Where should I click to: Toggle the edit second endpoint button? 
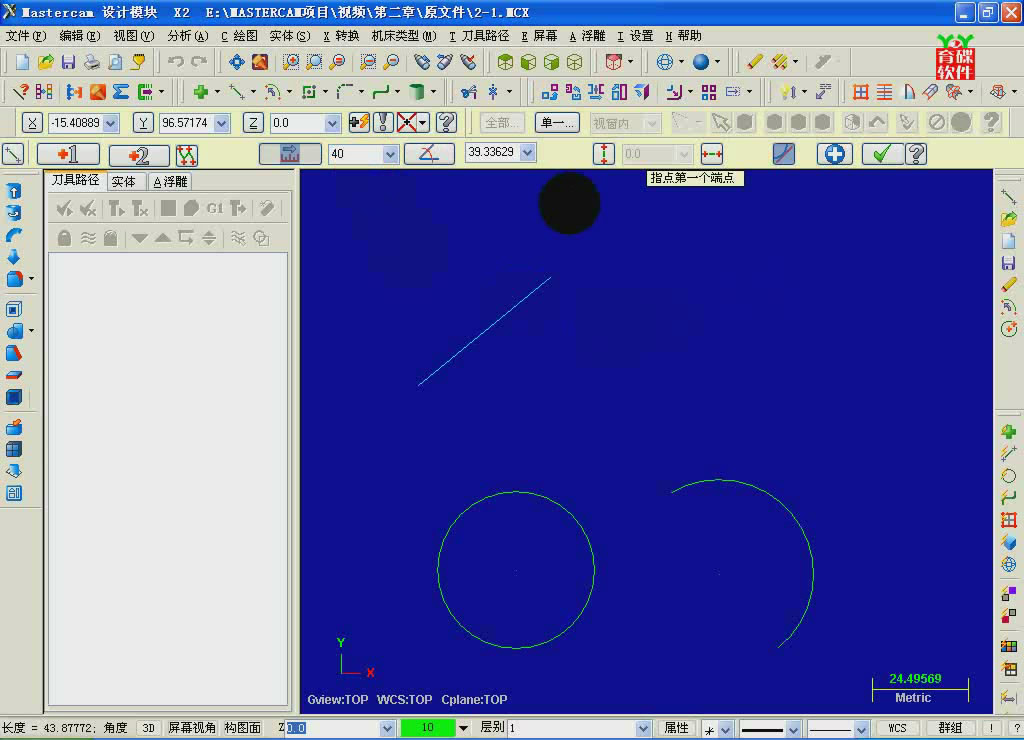139,155
